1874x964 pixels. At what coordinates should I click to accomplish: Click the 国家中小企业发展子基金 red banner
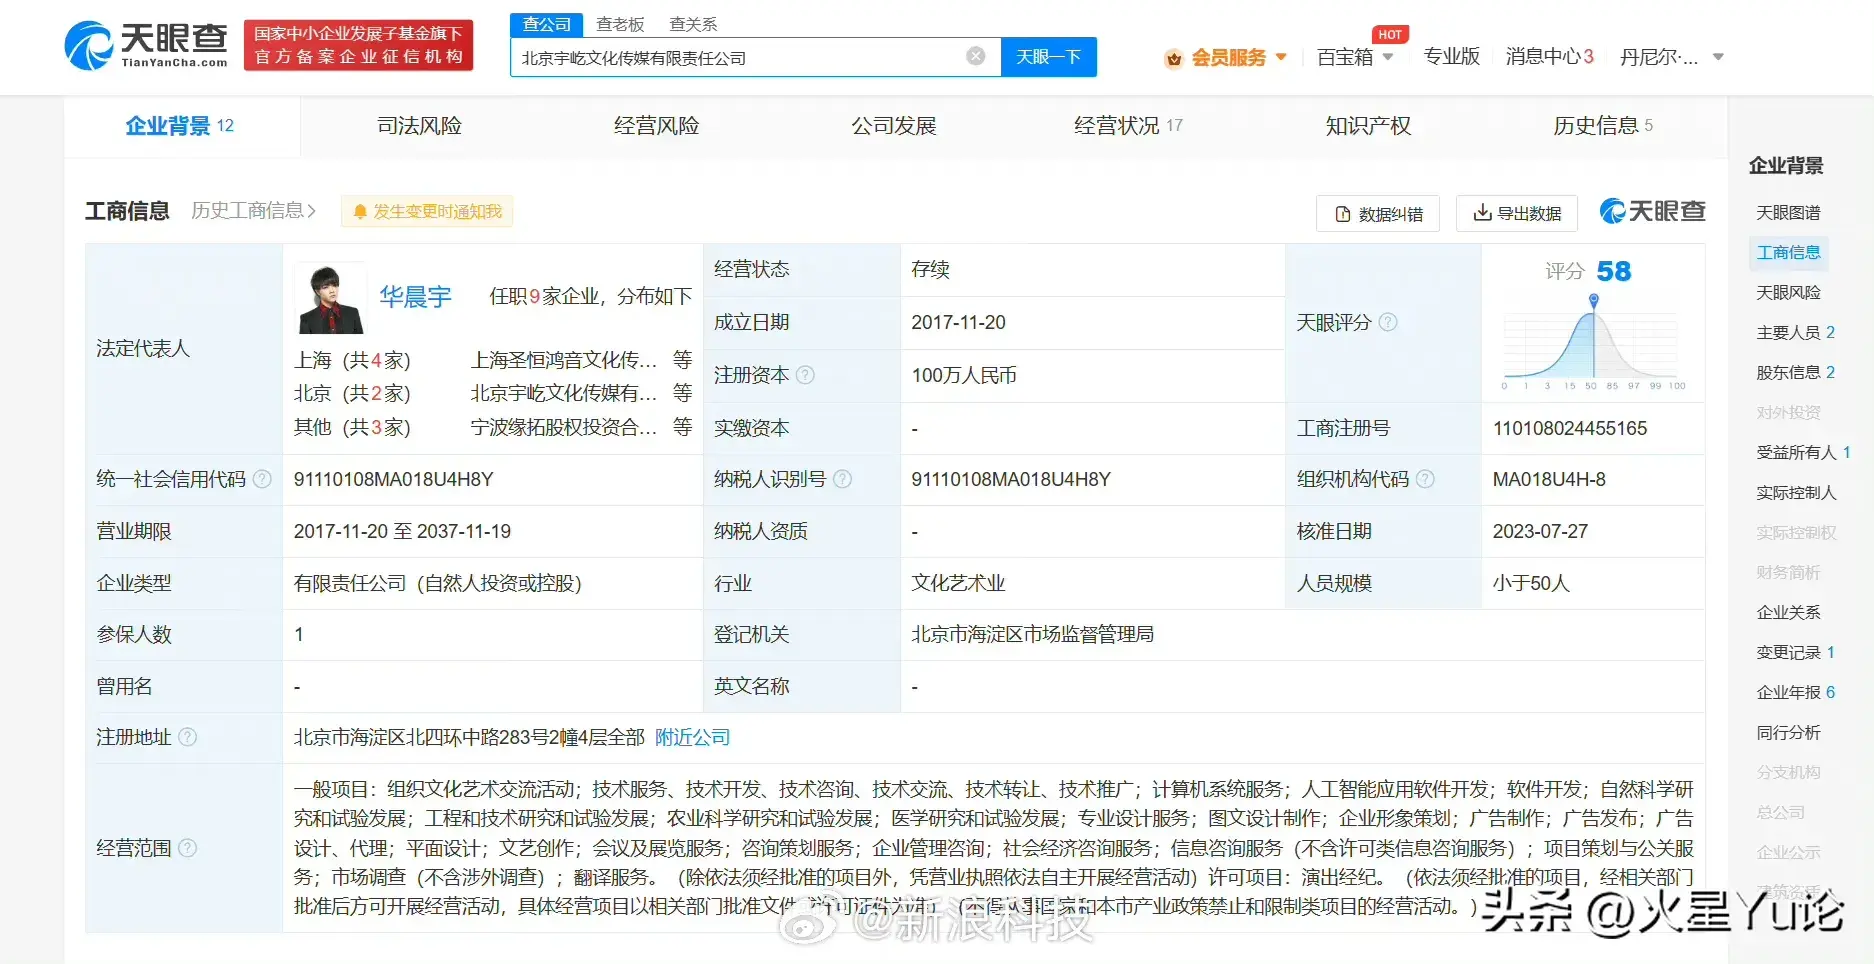[x=358, y=46]
